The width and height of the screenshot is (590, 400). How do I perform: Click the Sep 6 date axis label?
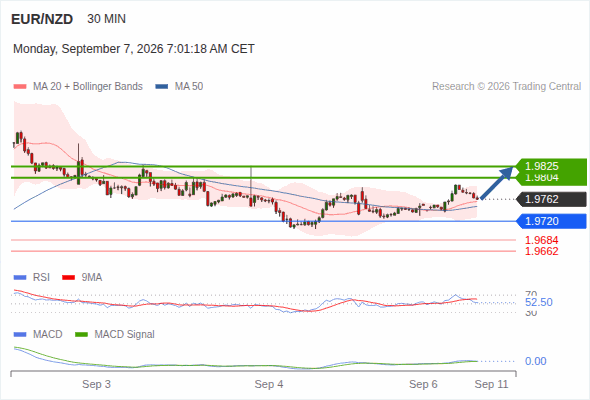(423, 384)
